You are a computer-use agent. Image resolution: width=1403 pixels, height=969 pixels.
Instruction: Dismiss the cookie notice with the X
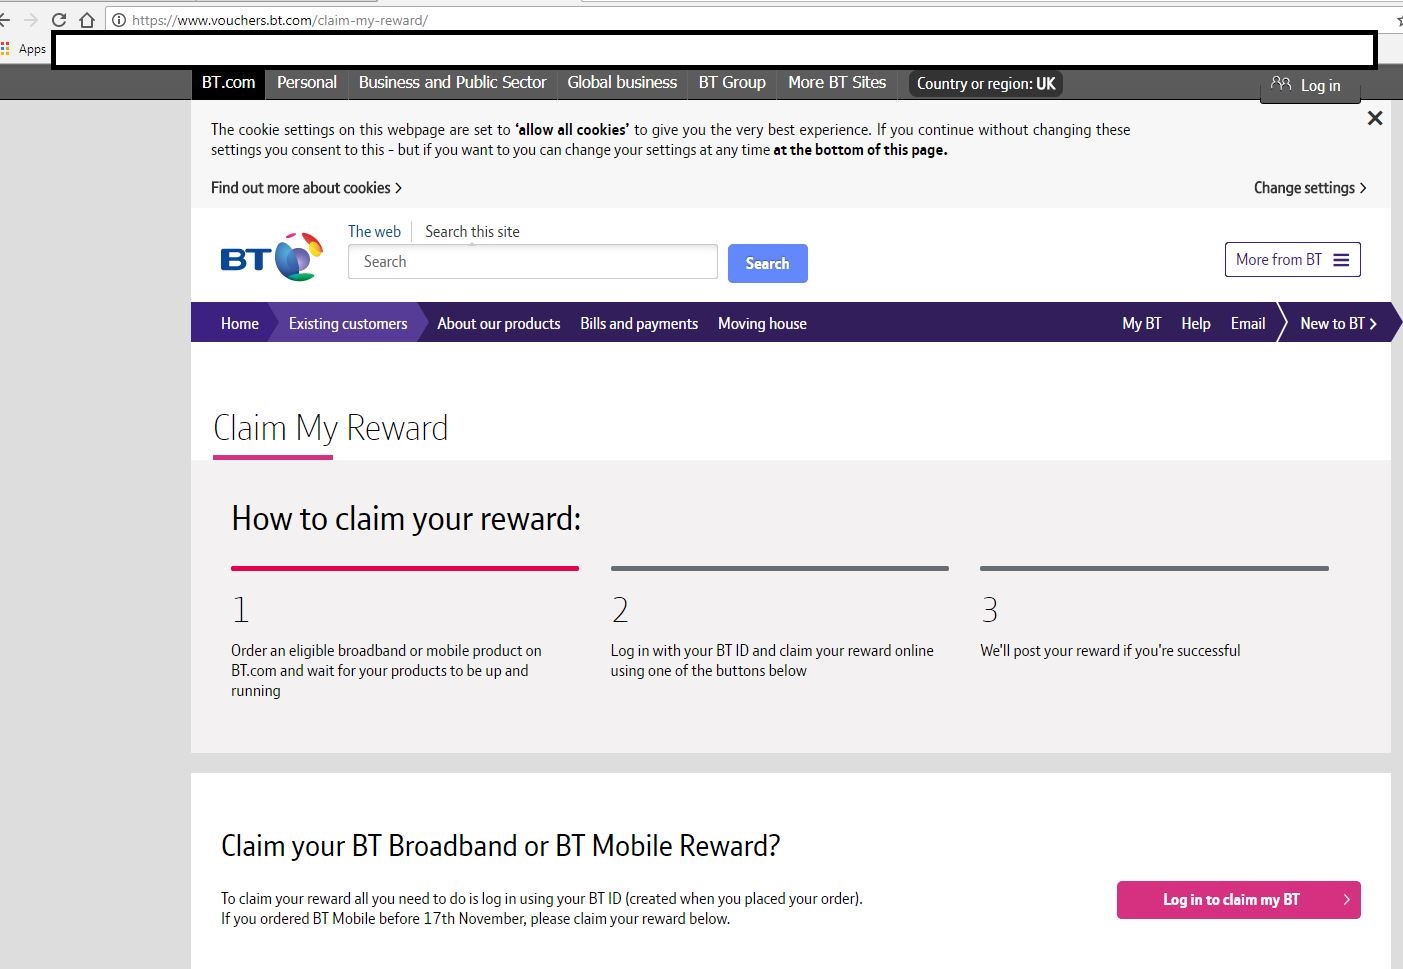click(1375, 117)
